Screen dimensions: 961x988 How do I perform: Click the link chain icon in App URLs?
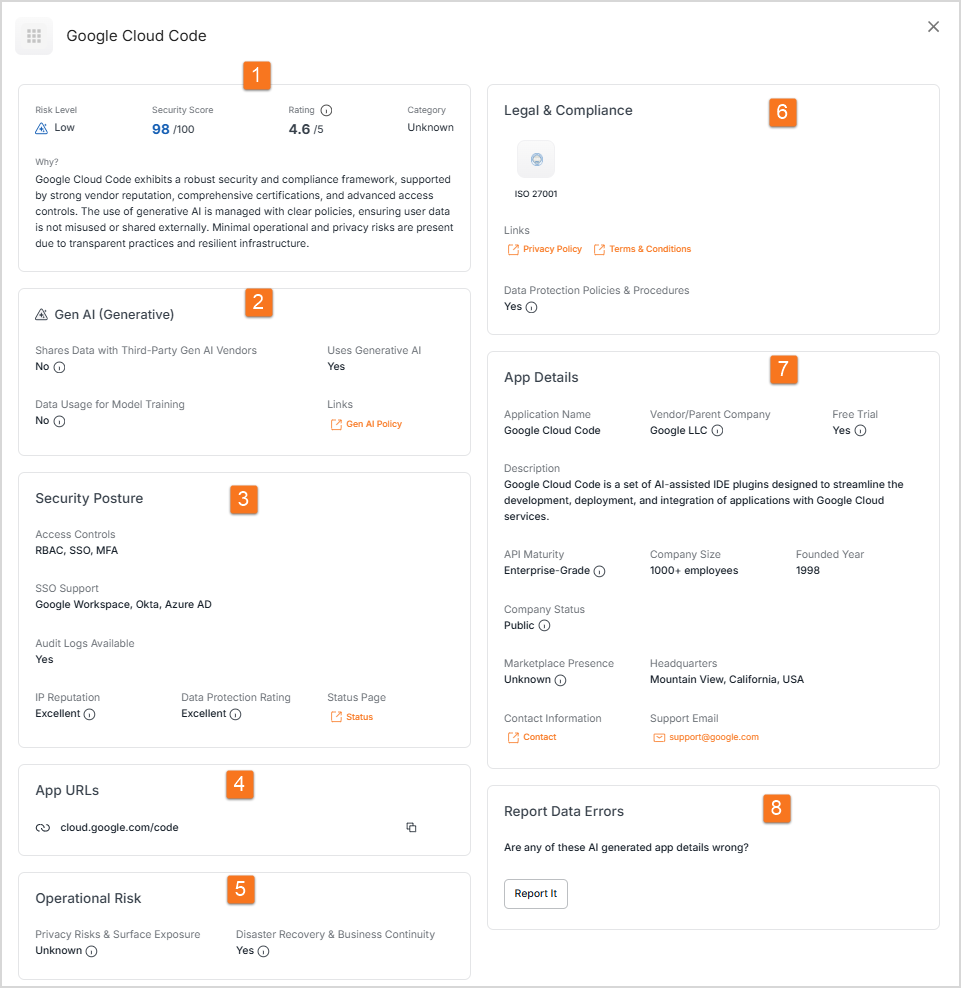point(43,828)
